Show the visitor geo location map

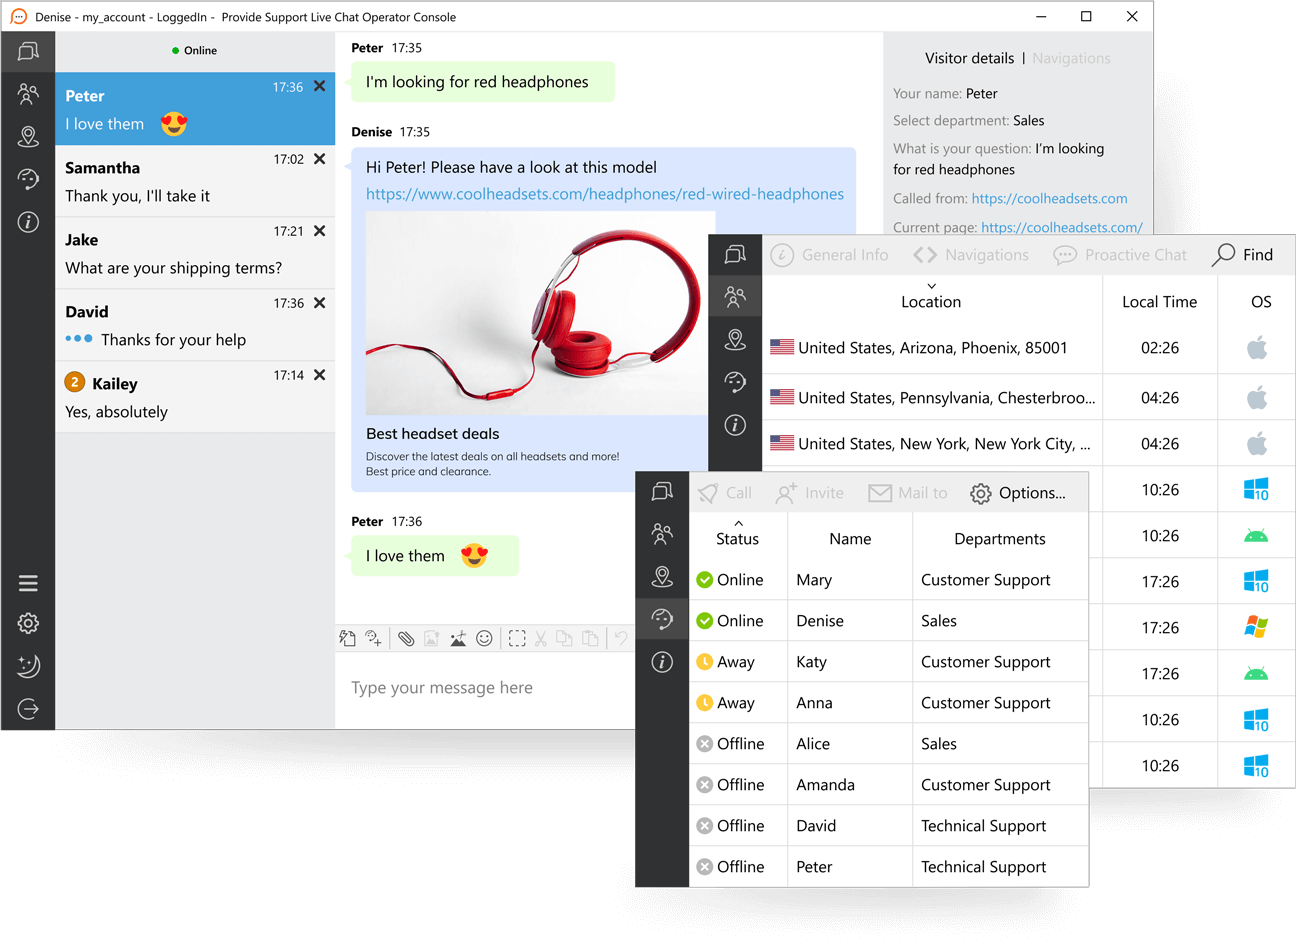[28, 137]
